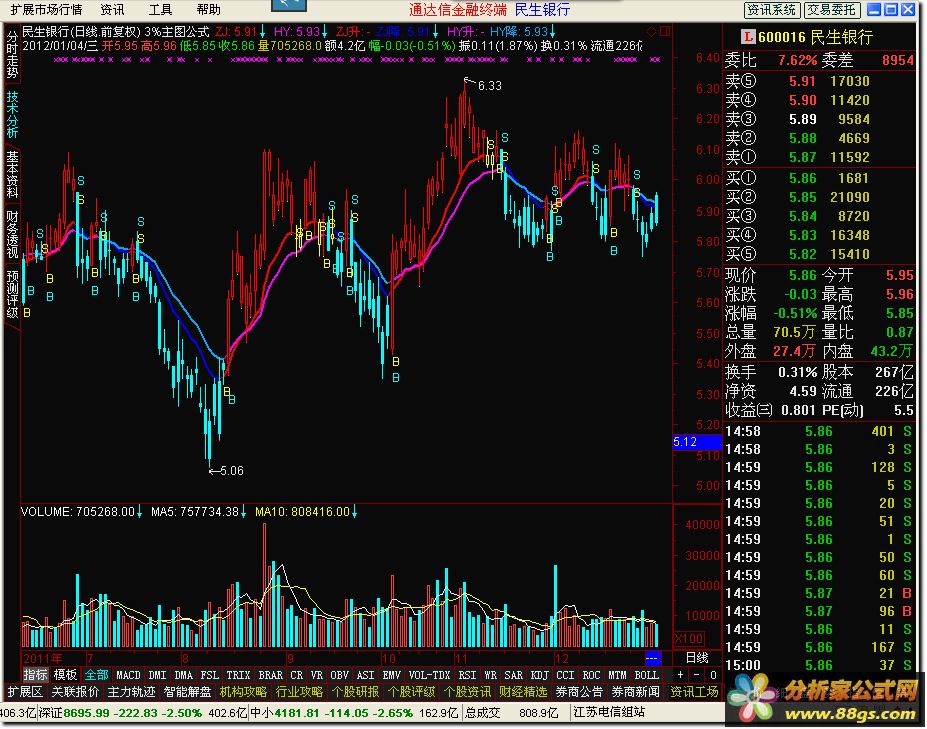Open the 扩展区 bottom tab
927x729 pixels.
(x=25, y=692)
